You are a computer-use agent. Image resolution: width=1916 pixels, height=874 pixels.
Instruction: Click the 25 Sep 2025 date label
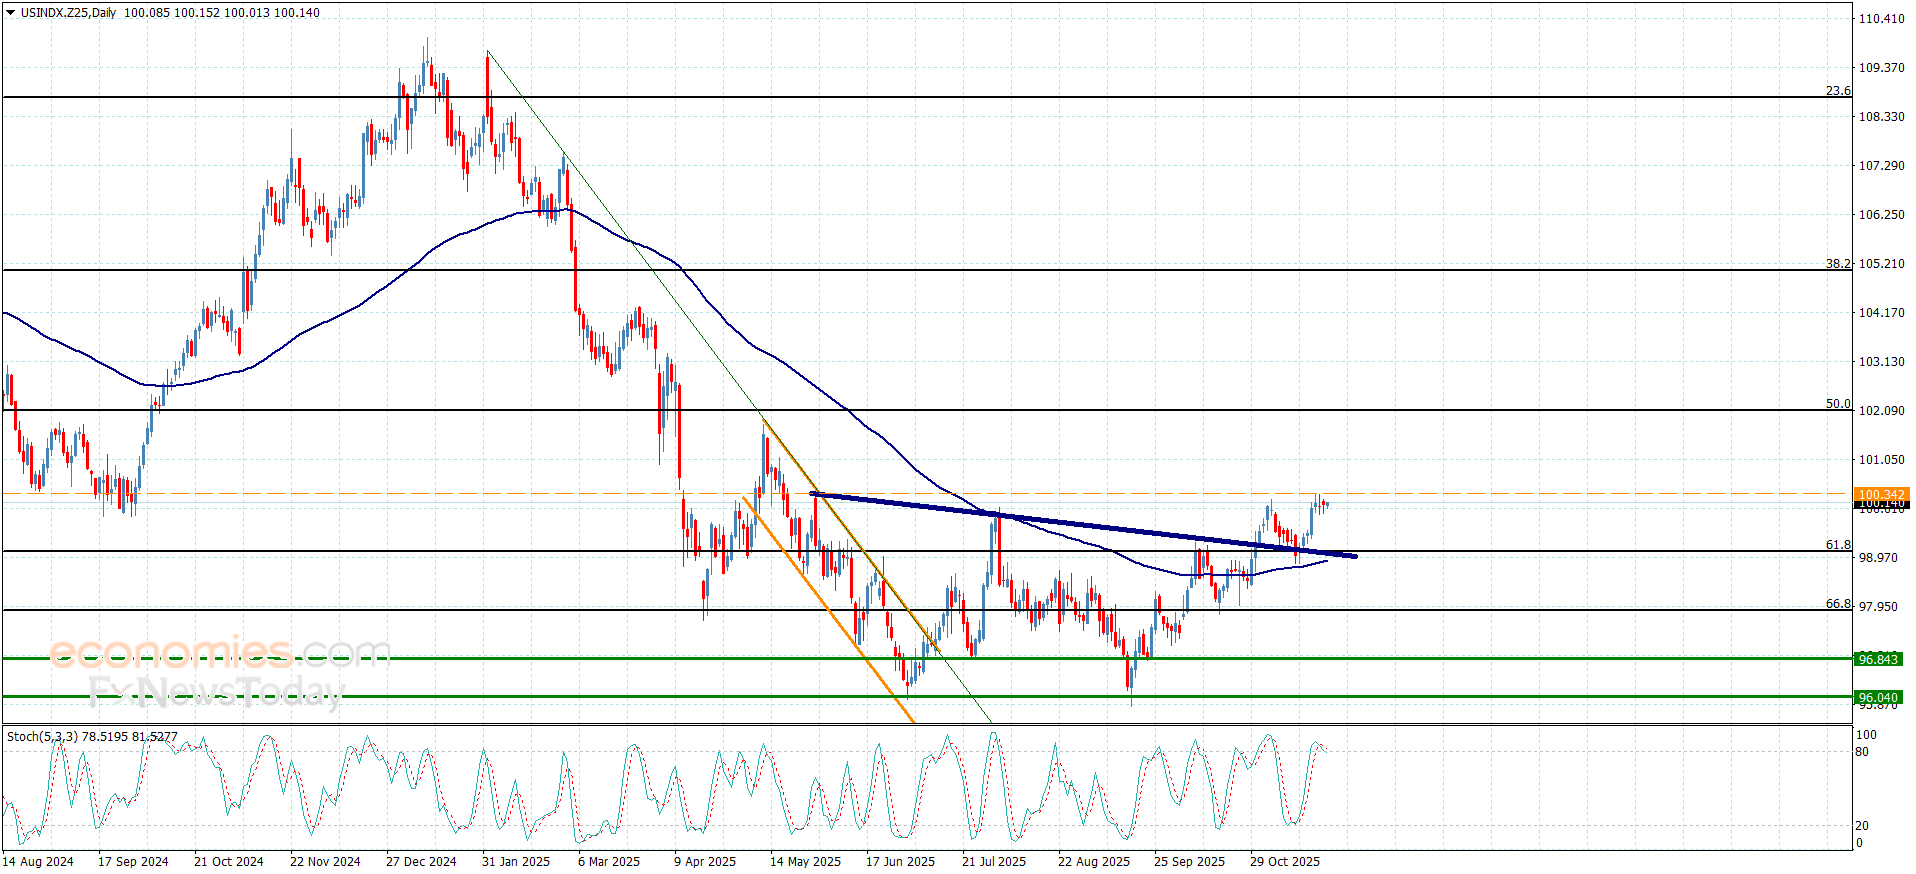point(1189,861)
